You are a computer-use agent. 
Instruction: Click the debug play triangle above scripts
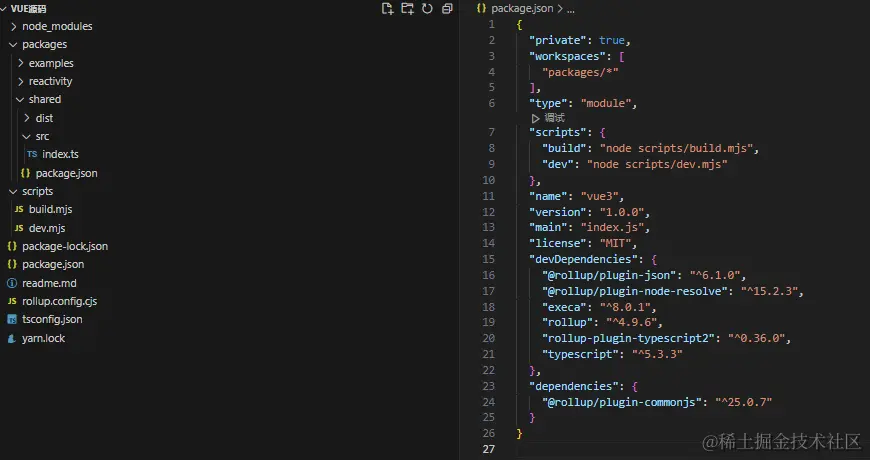[x=535, y=118]
